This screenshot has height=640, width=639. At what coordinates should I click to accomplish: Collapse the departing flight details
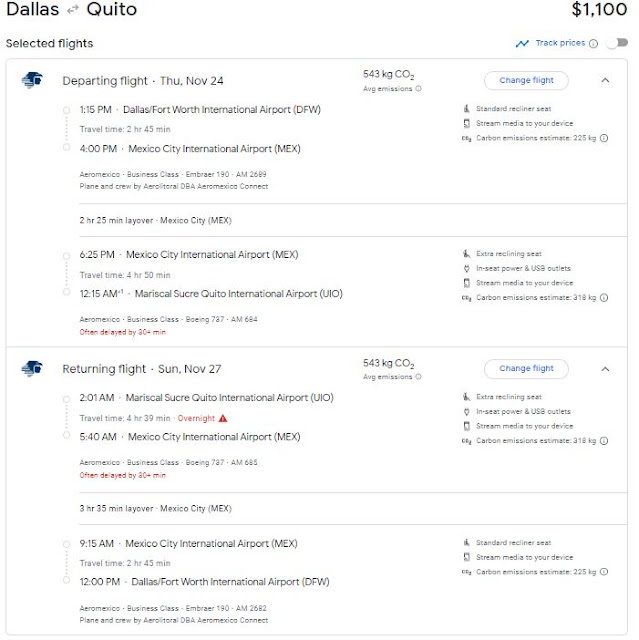point(605,80)
